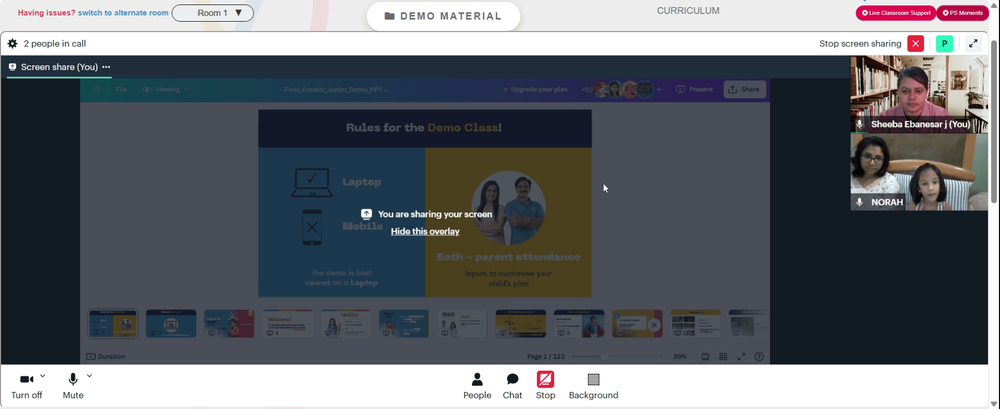1000x409 pixels.
Task: Click the 39% zoom value
Action: (x=680, y=357)
